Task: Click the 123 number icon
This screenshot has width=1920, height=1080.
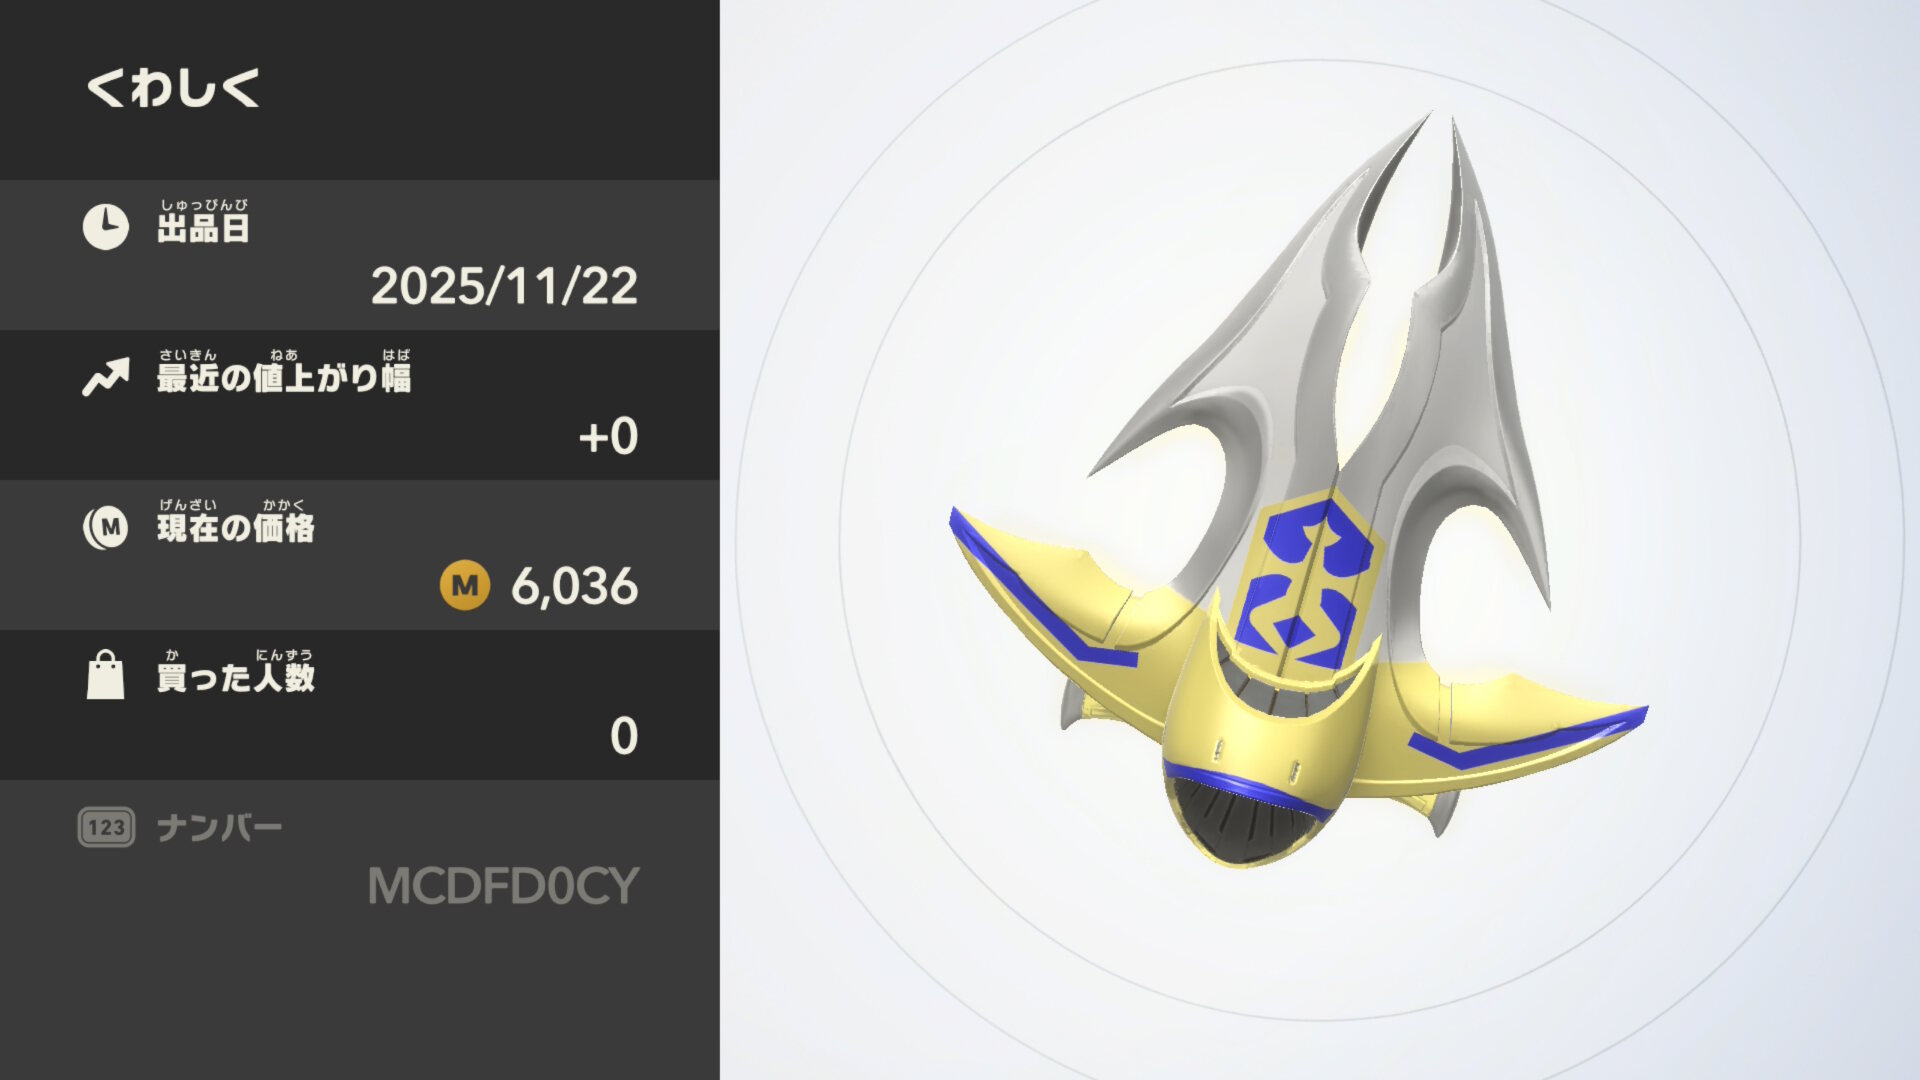Action: (x=106, y=827)
